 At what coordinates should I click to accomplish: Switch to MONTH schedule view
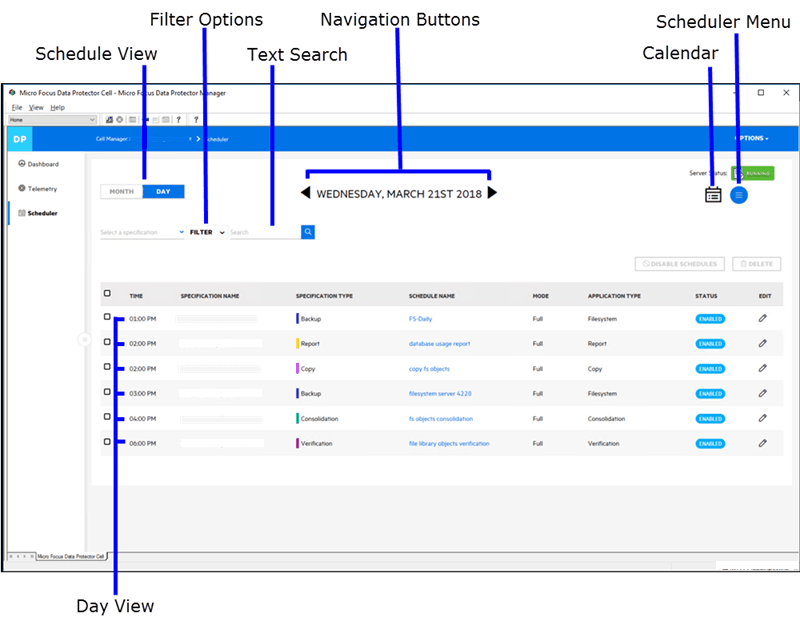click(121, 191)
